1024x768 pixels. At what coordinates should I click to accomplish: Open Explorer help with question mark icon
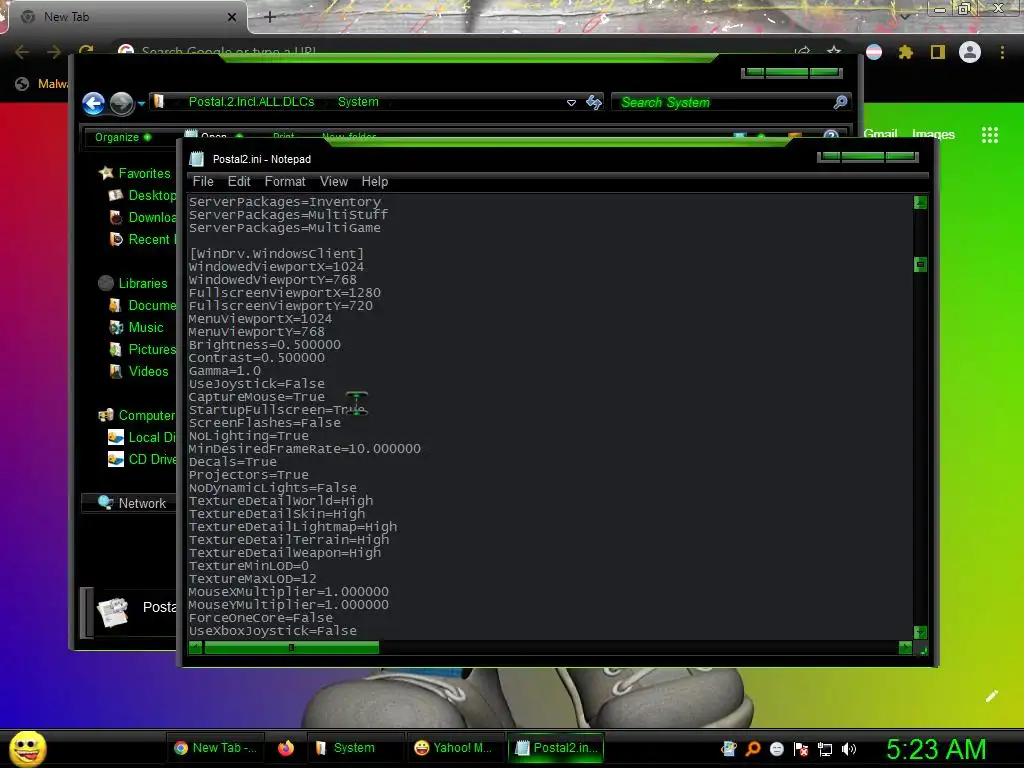[x=831, y=136]
